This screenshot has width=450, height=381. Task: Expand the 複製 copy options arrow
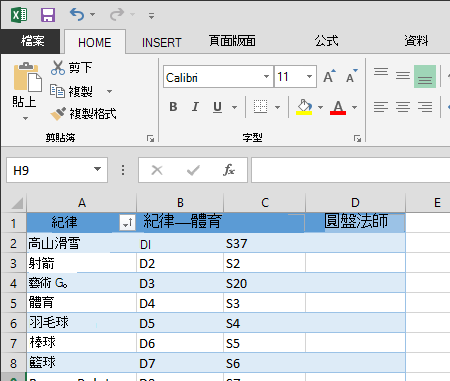[109, 91]
